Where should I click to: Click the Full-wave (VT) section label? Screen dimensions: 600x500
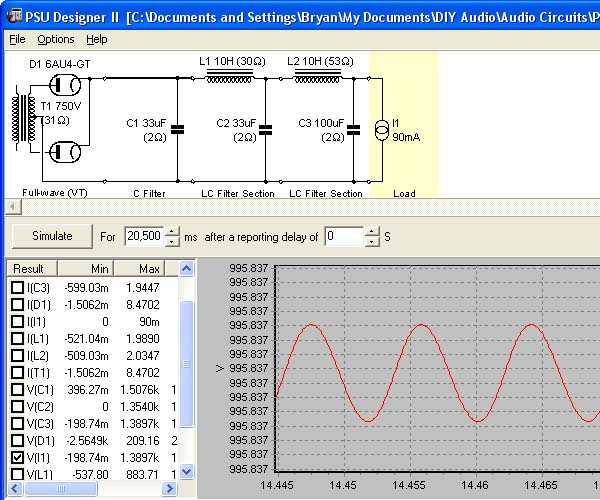coord(55,193)
